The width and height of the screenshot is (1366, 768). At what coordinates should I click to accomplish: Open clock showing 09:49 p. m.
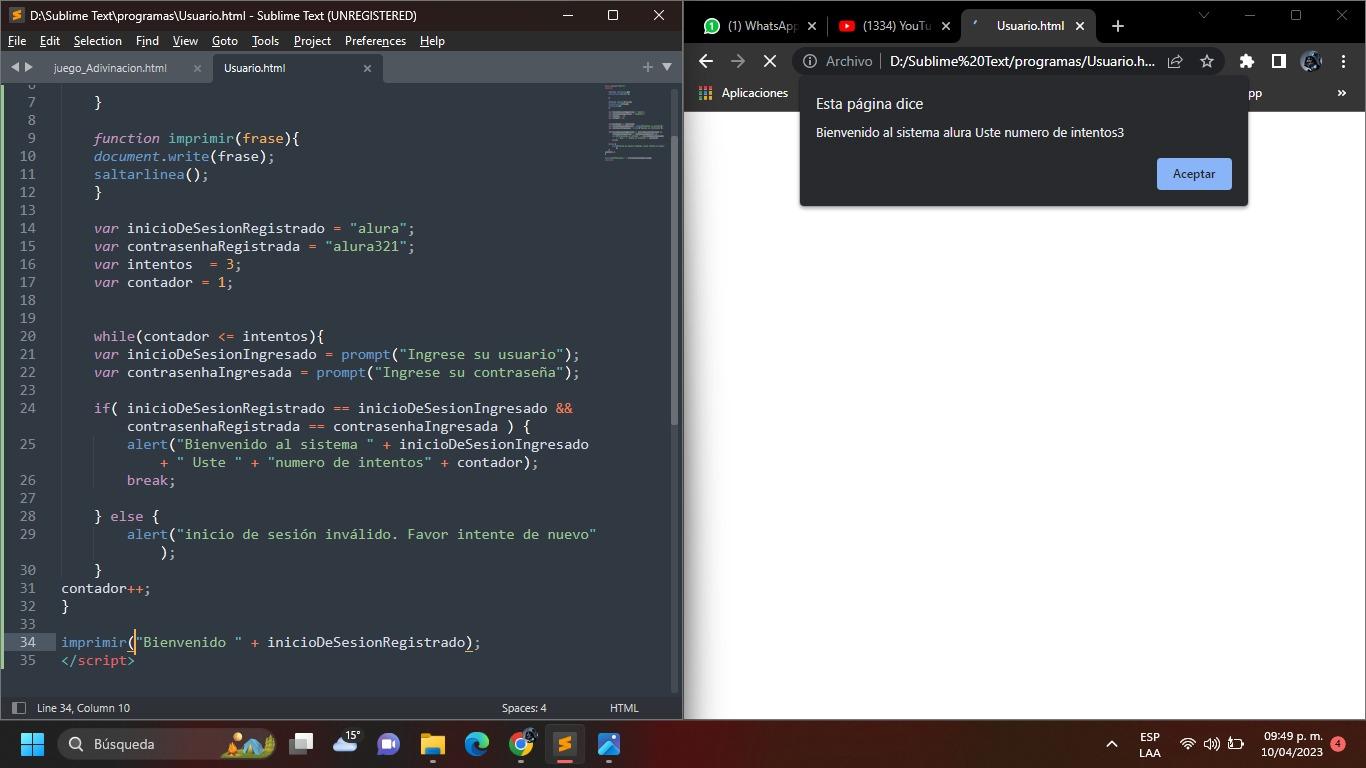pyautogui.click(x=1292, y=744)
